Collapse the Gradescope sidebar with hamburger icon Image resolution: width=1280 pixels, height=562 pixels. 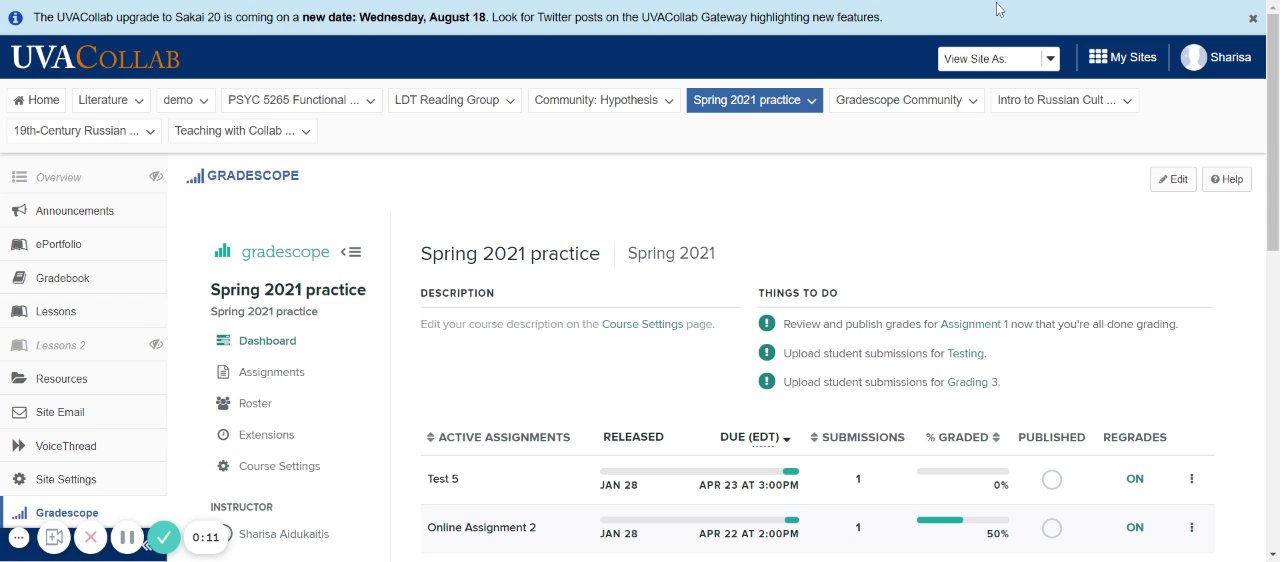click(x=351, y=252)
